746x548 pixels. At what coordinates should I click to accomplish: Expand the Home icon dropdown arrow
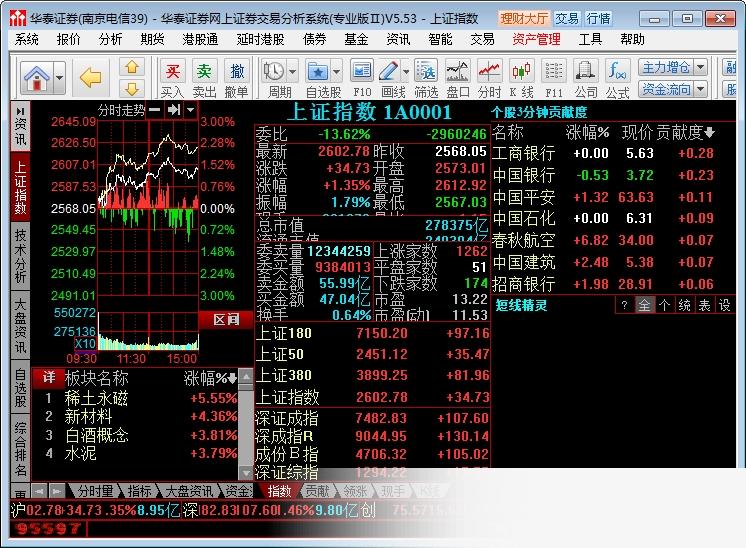(59, 78)
